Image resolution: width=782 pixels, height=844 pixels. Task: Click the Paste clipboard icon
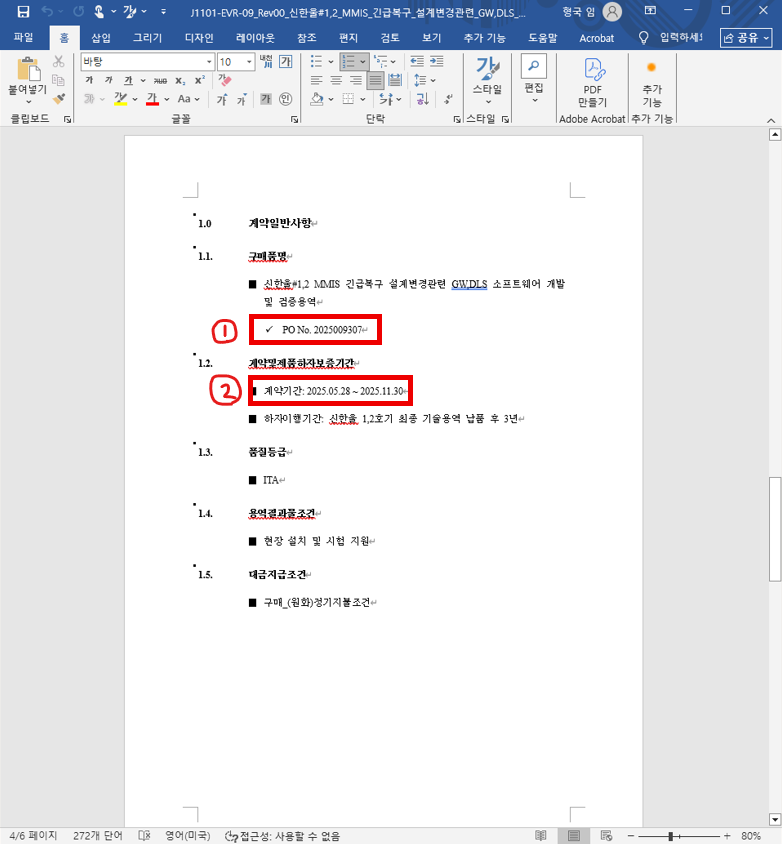pyautogui.click(x=28, y=76)
